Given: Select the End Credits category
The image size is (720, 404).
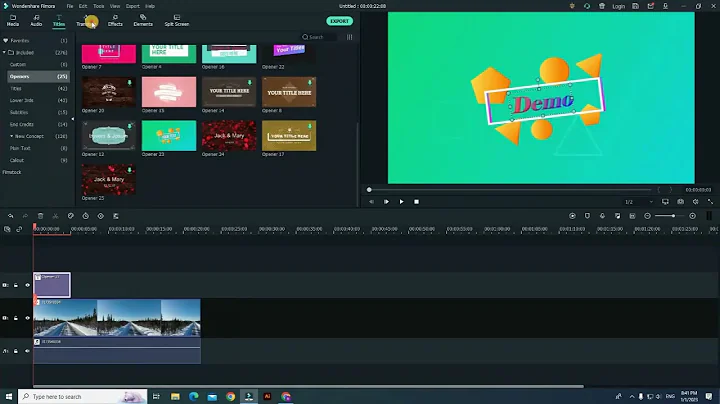Looking at the screenshot, I should click(38, 124).
